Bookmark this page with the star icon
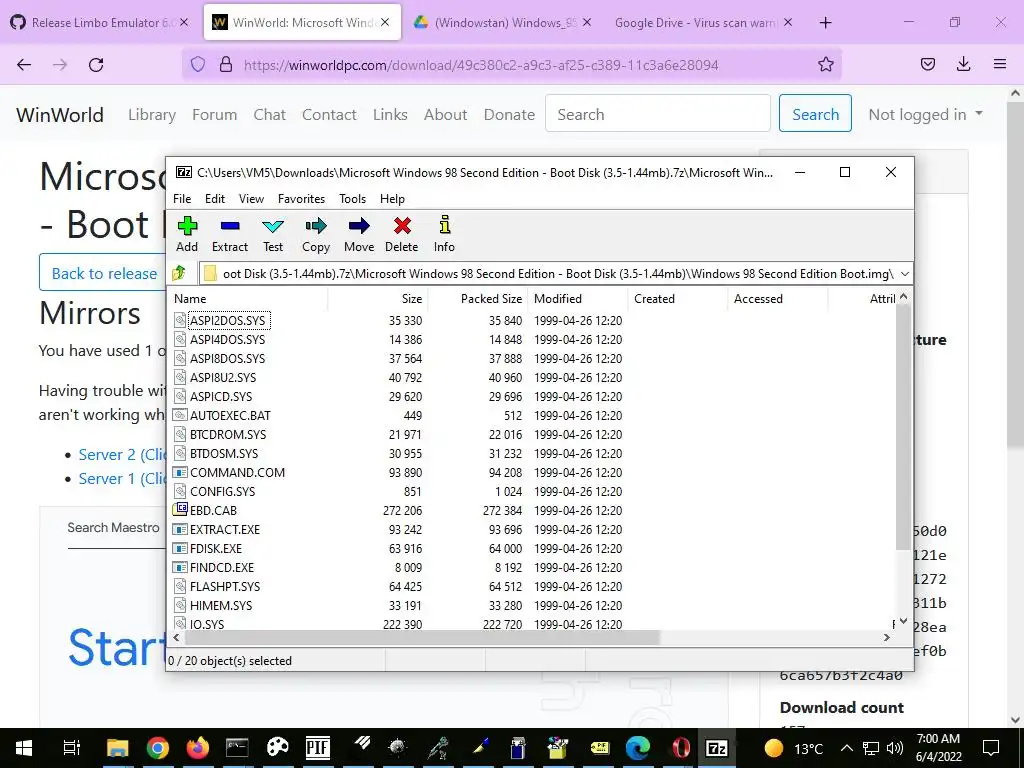1024x768 pixels. 825,64
